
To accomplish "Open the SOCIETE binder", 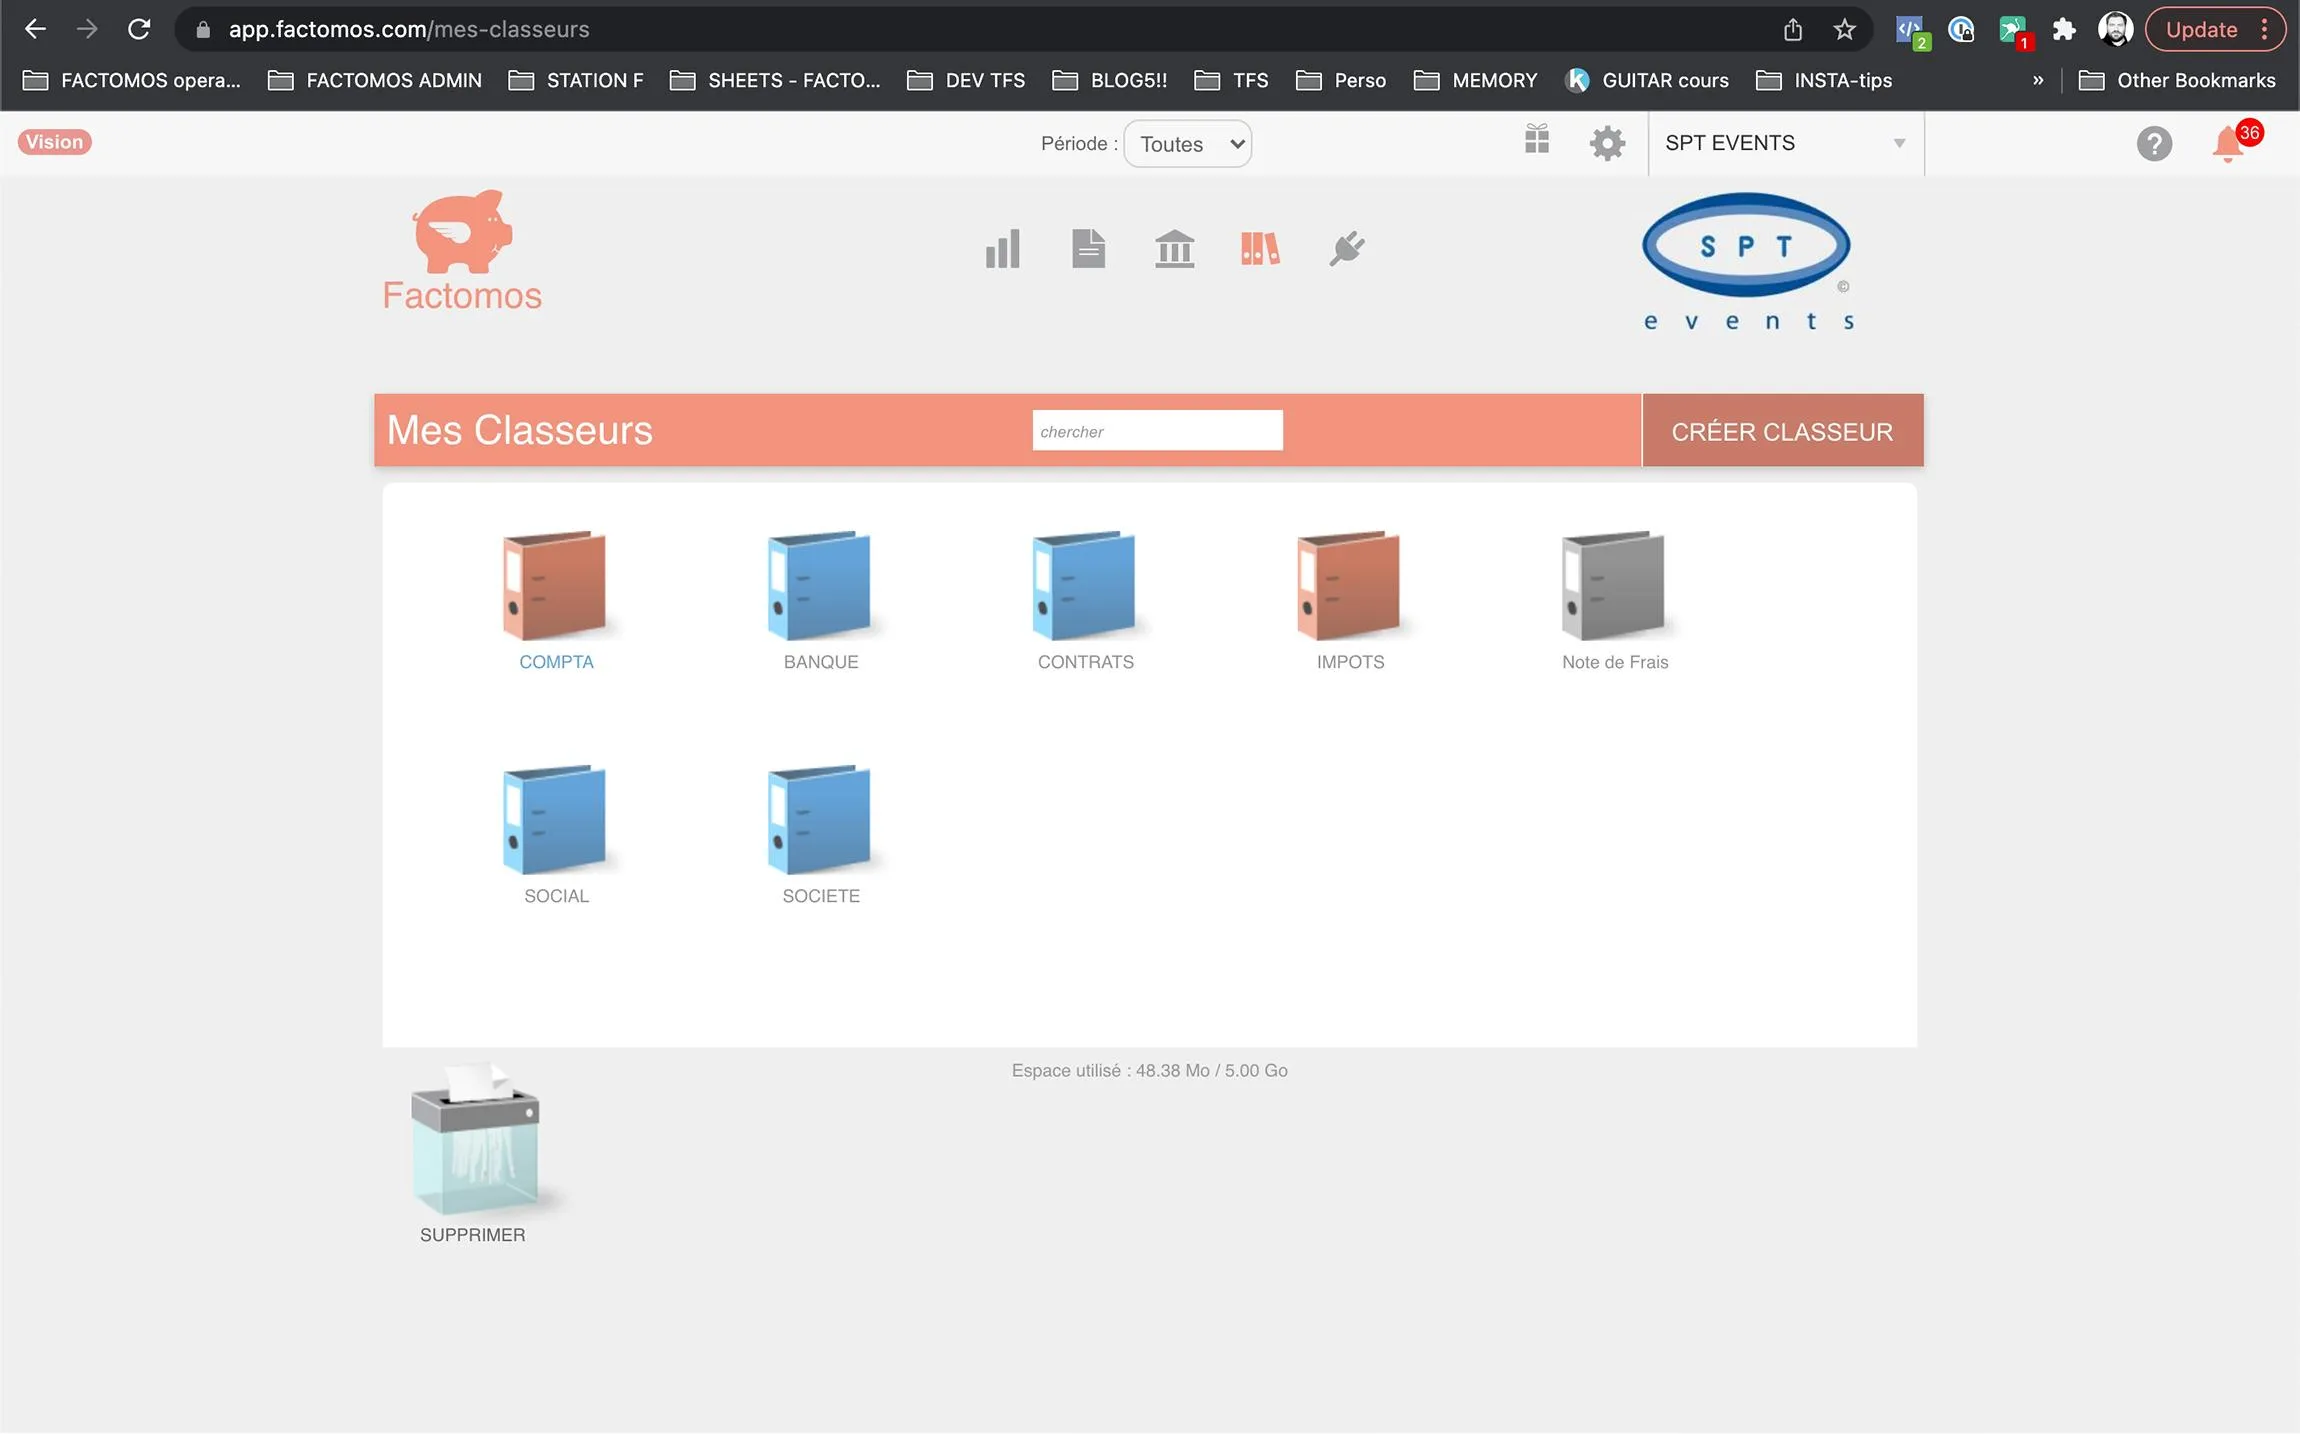I will (x=819, y=819).
